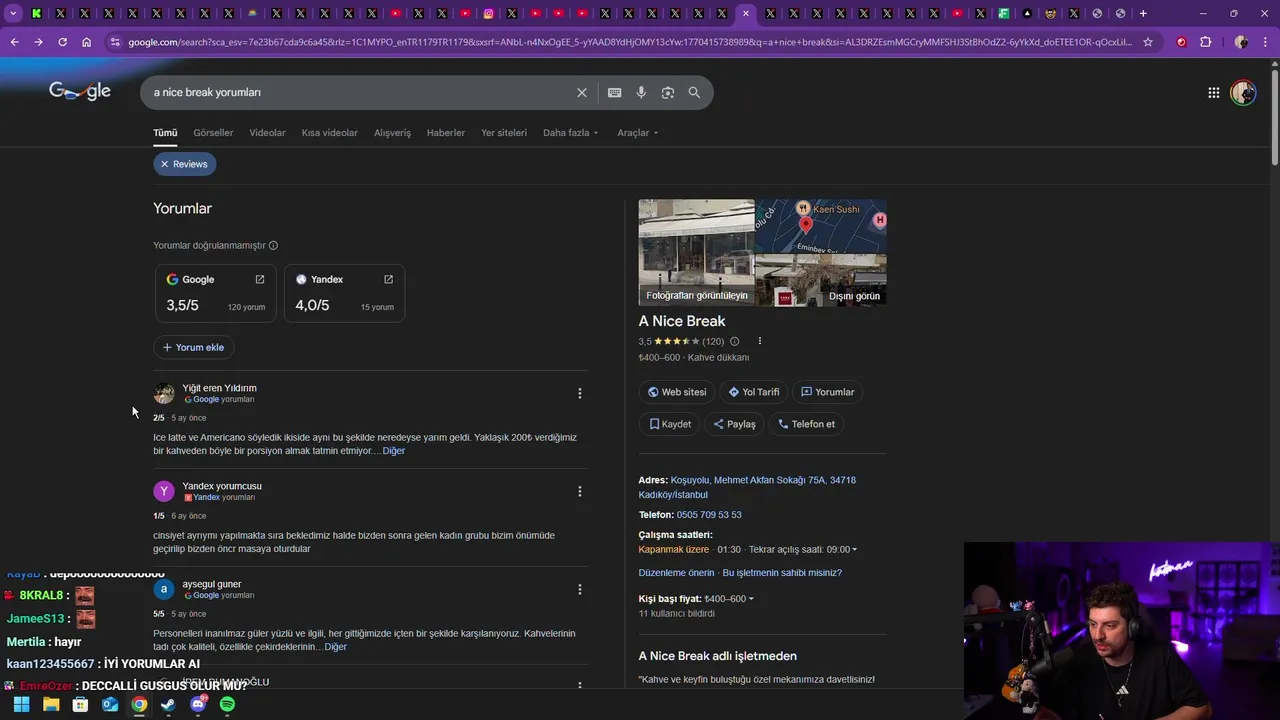Viewport: 1280px width, 720px height.
Task: Switch to Yer siteleri tab
Action: coord(504,133)
